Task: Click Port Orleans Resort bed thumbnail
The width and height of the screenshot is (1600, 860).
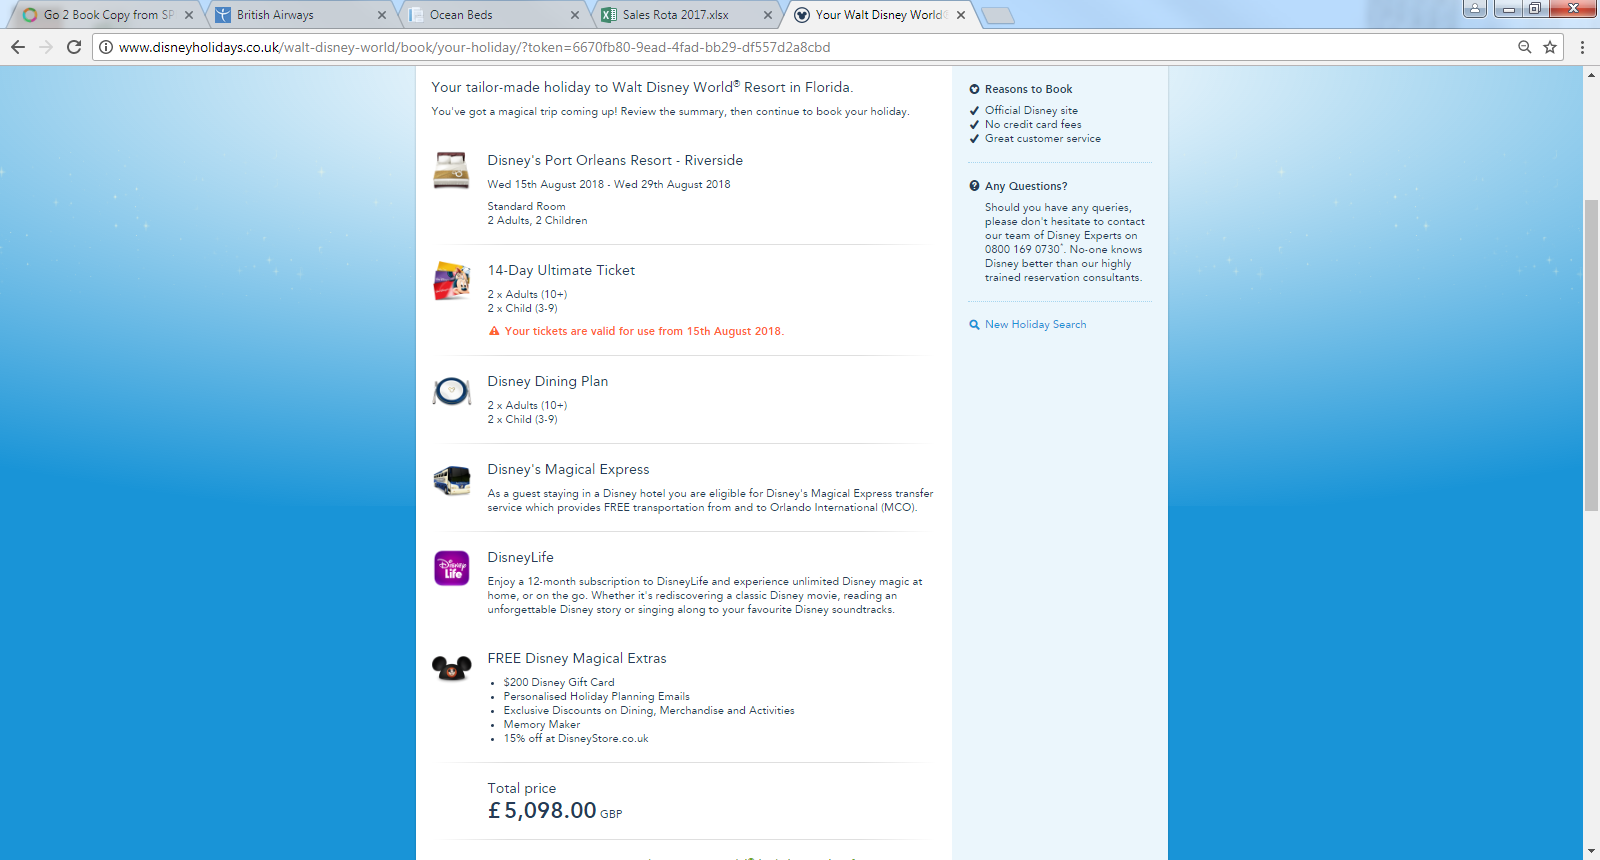Action: [451, 171]
